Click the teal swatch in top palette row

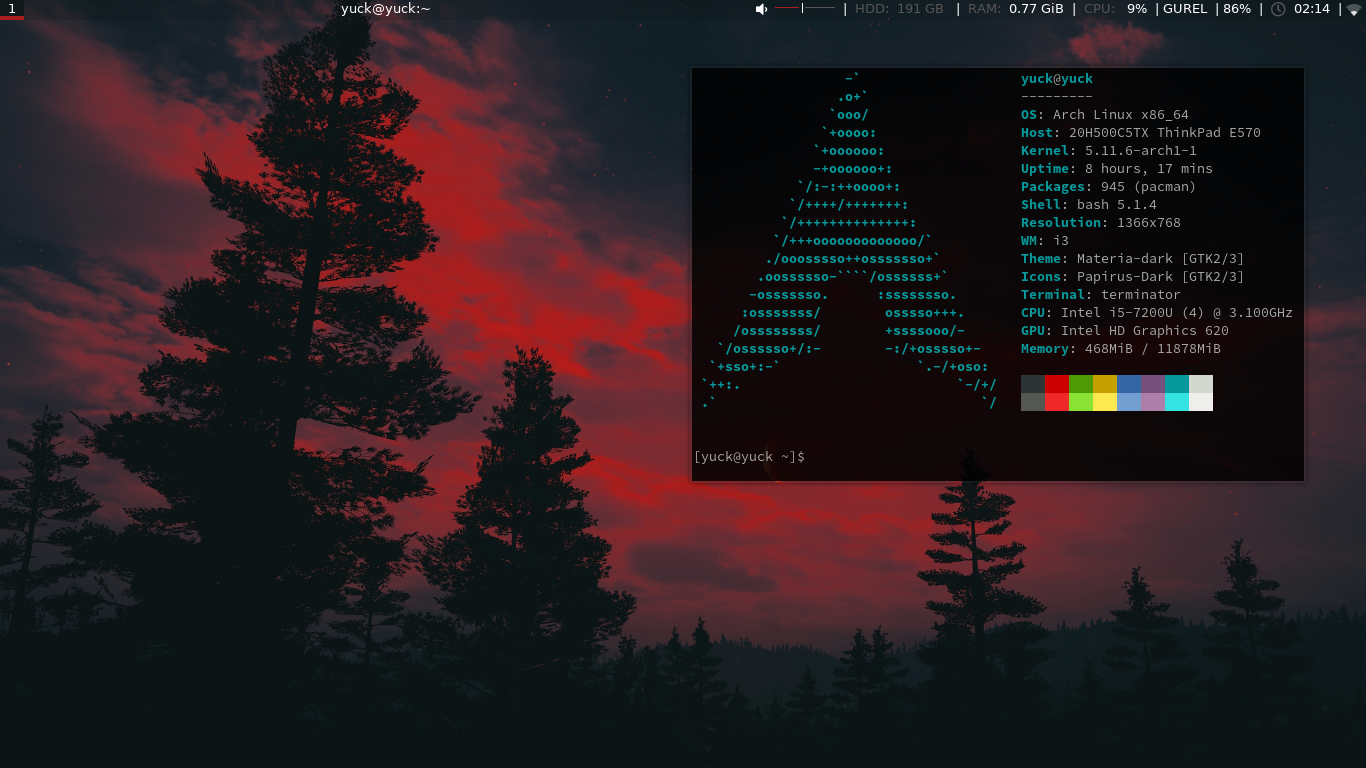coord(1177,384)
